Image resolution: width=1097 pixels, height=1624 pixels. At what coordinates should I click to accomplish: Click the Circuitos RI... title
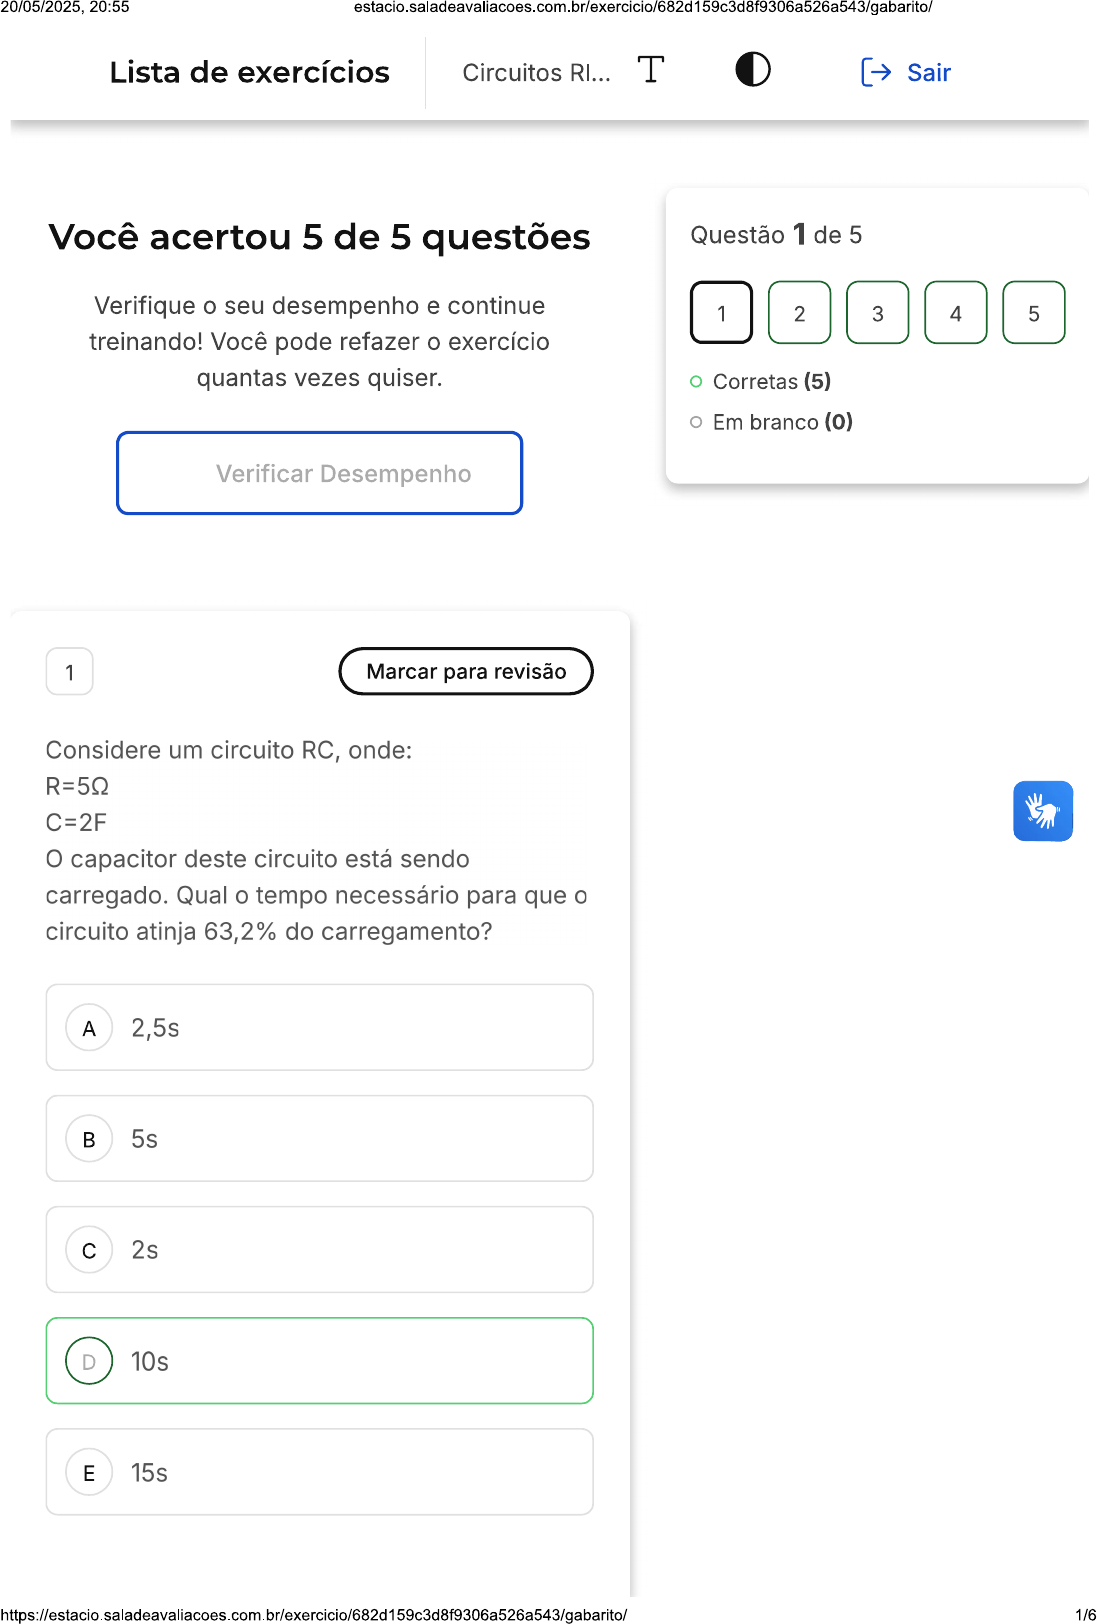[536, 73]
